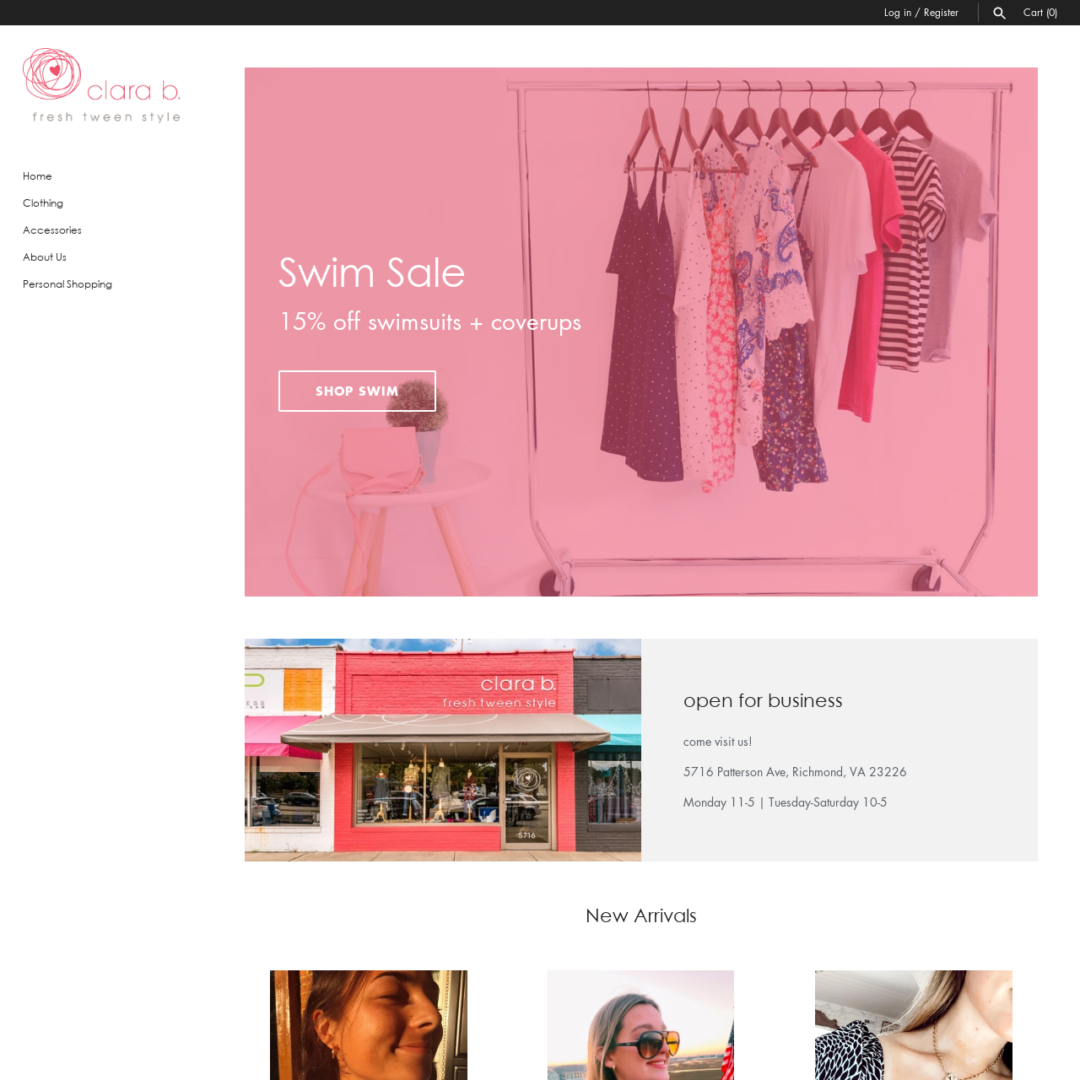1080x1080 pixels.
Task: Click the New Arrivals heading
Action: pyautogui.click(x=641, y=916)
